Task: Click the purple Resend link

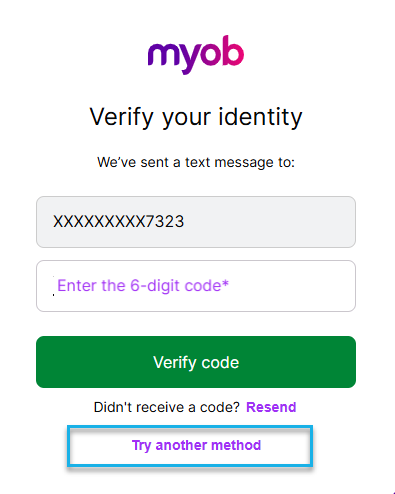Action: click(x=271, y=407)
